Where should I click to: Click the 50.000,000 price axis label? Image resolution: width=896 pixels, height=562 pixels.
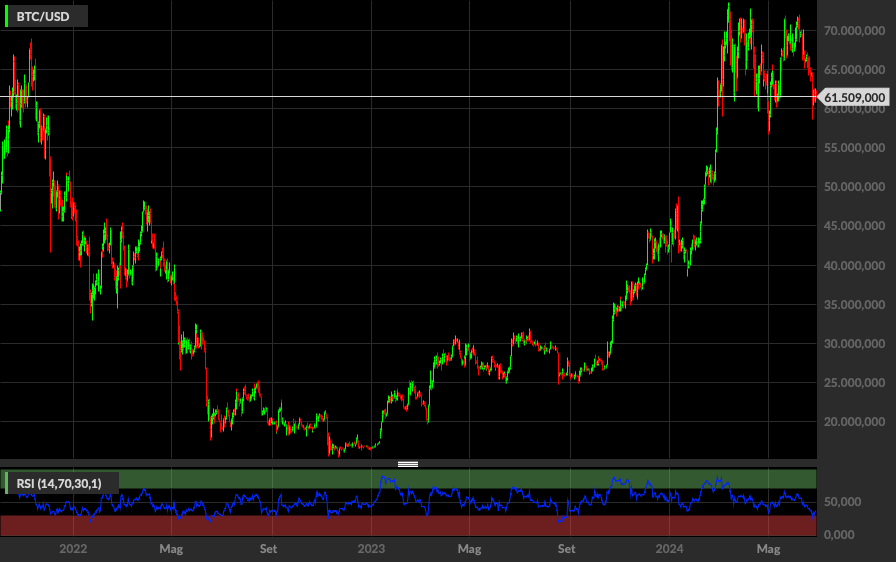[854, 187]
